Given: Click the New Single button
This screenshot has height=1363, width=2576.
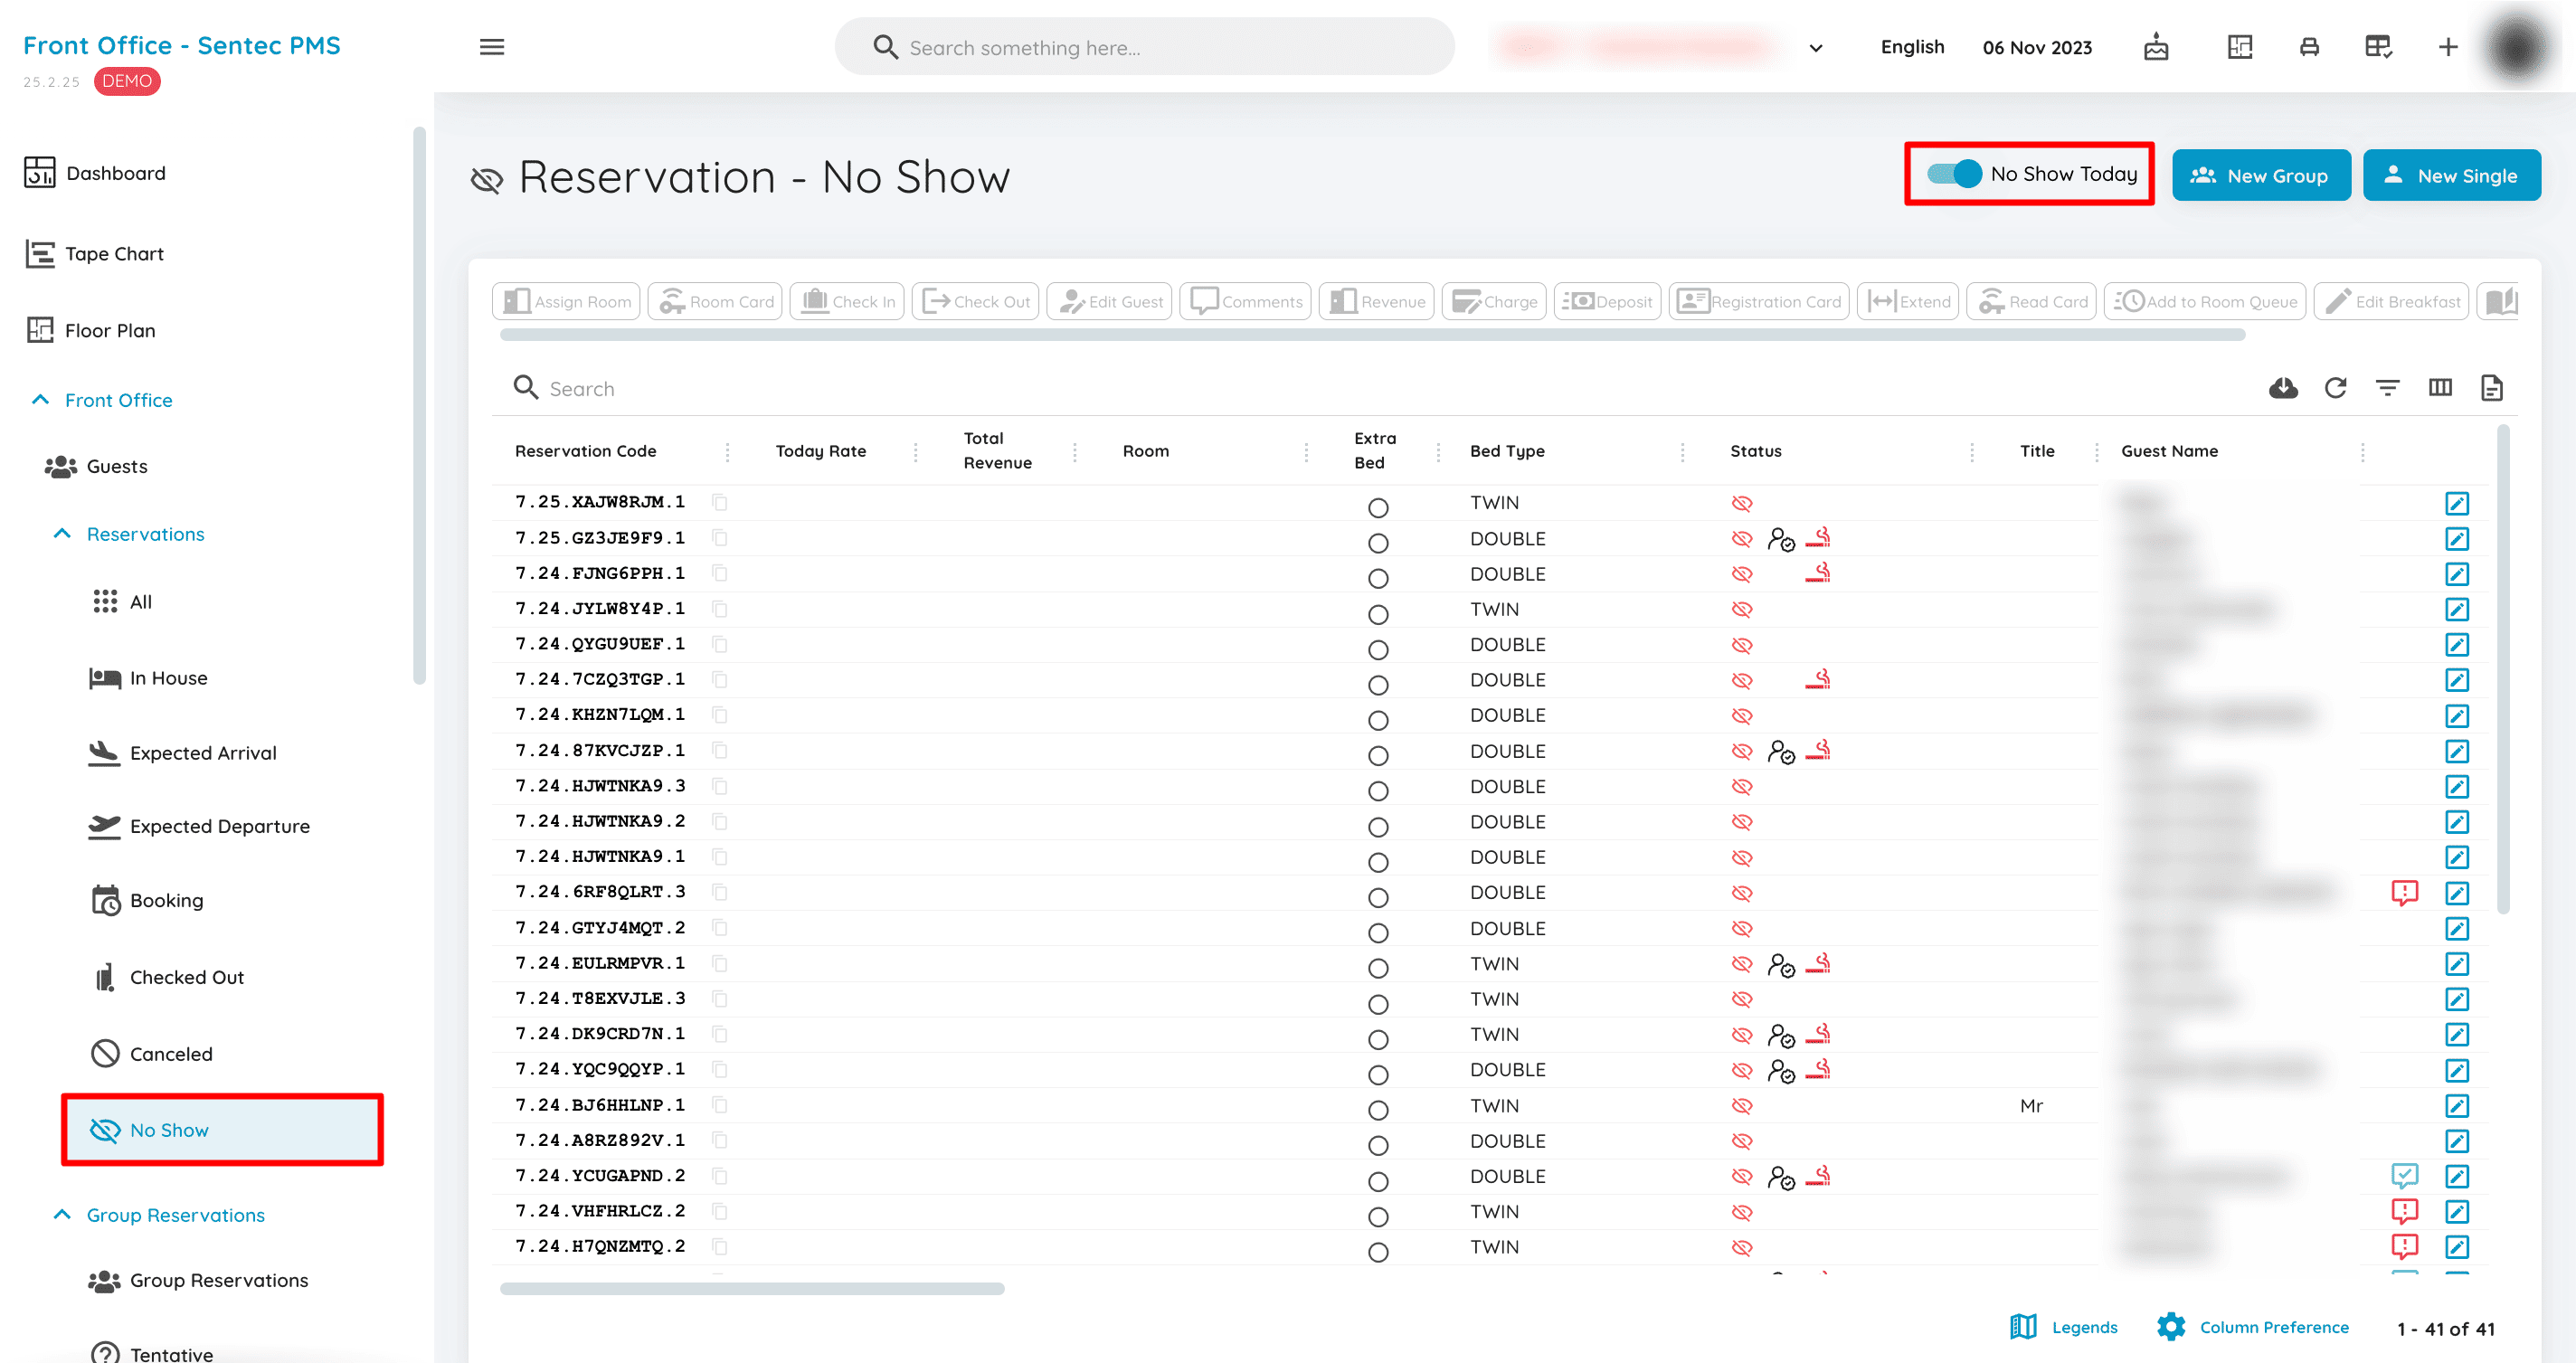Looking at the screenshot, I should [x=2451, y=176].
